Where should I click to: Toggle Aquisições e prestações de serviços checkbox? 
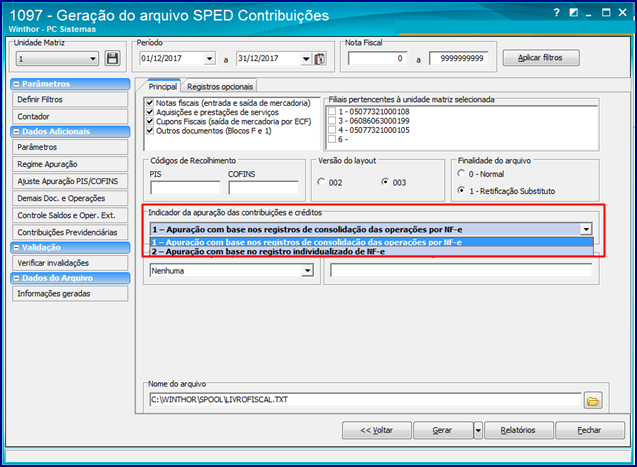point(150,112)
